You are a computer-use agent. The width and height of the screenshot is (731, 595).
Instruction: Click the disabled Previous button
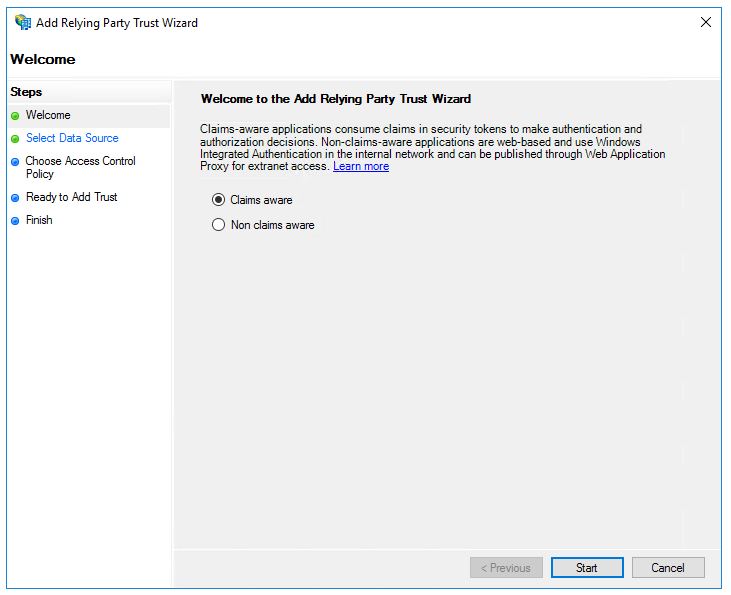tap(506, 567)
